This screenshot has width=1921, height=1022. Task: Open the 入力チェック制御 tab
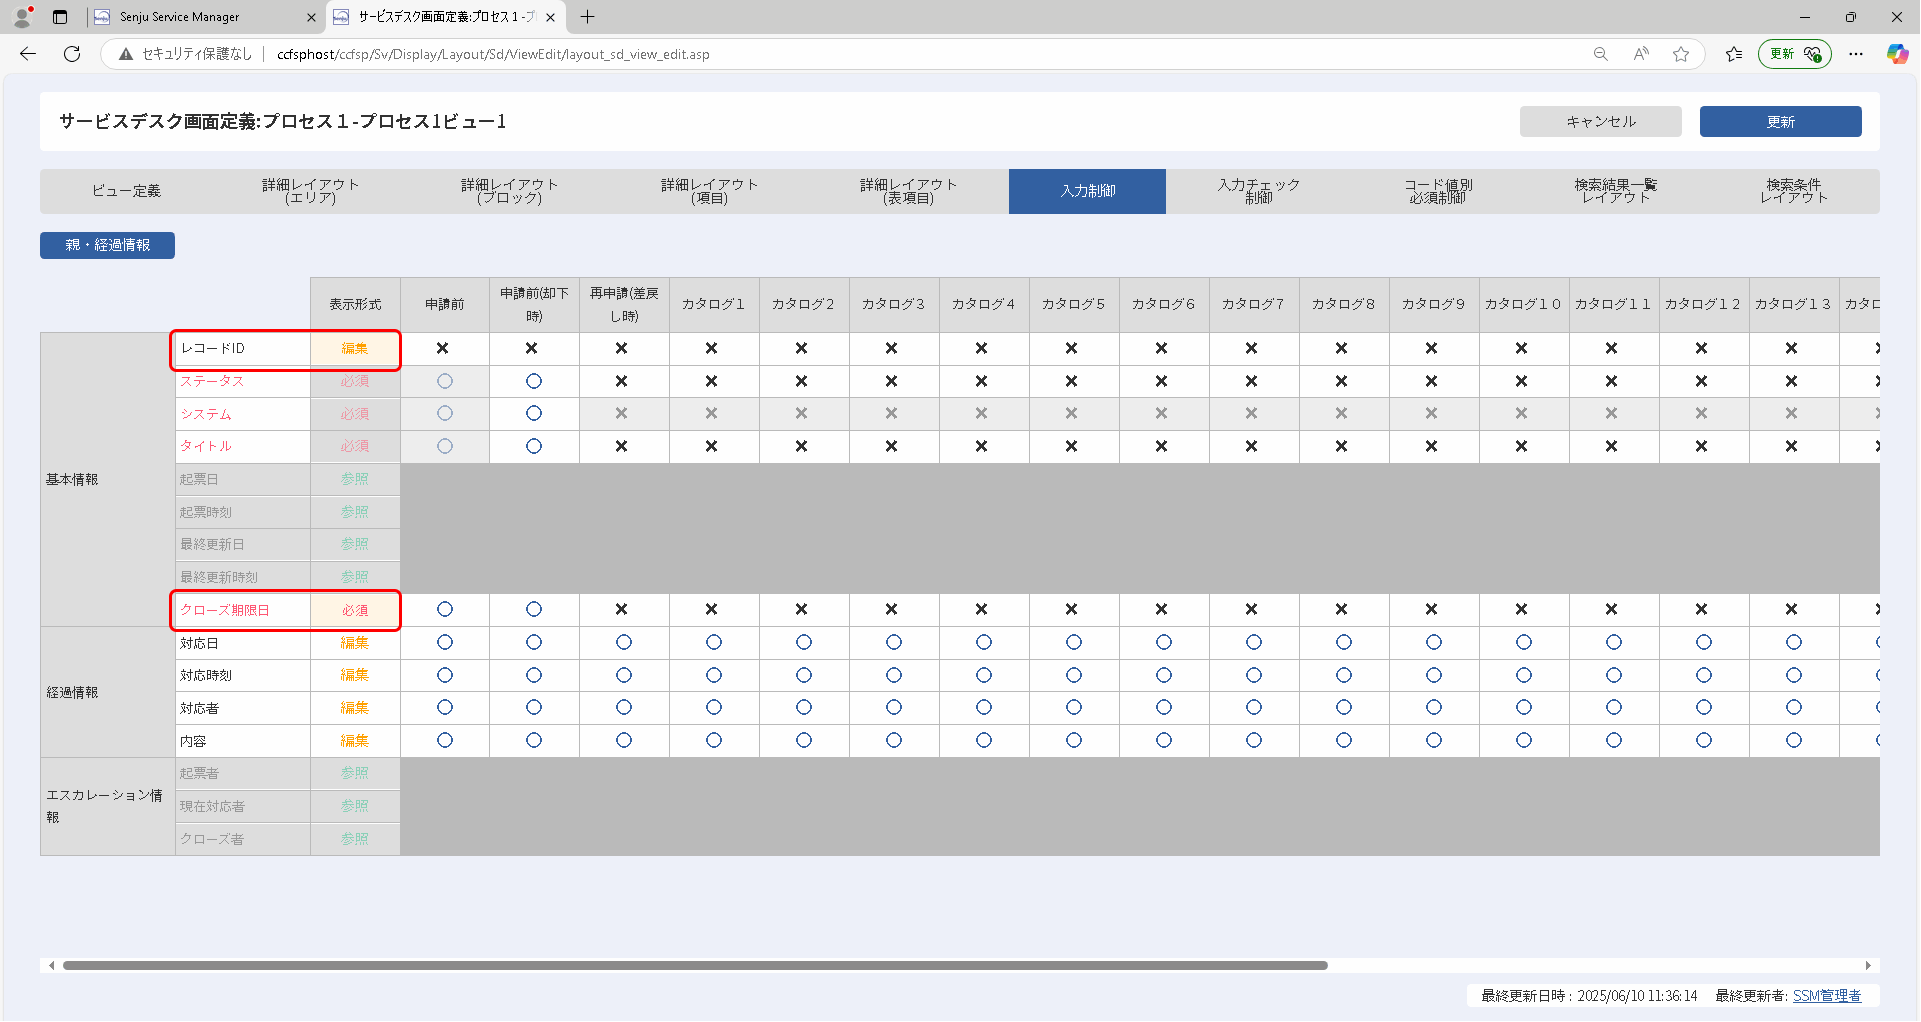(1258, 191)
